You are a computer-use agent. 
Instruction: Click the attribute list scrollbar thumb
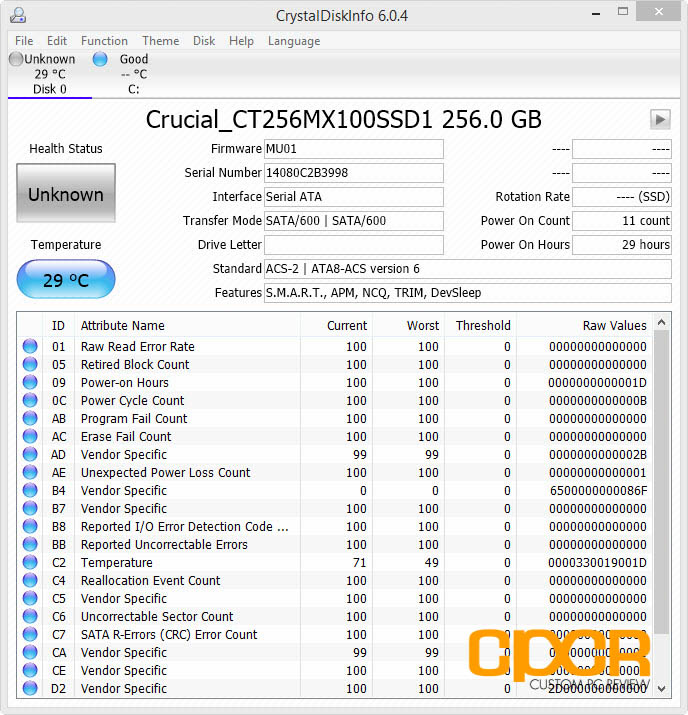662,482
